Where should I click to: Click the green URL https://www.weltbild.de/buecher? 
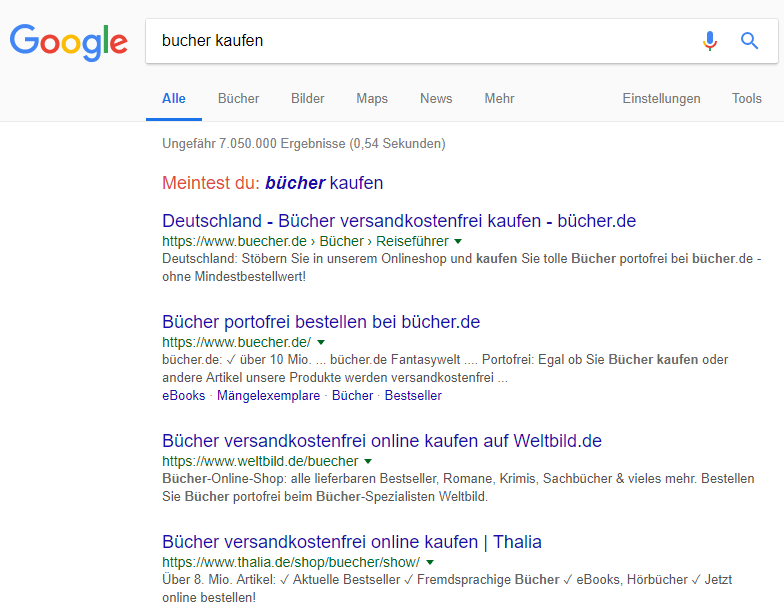click(x=260, y=461)
